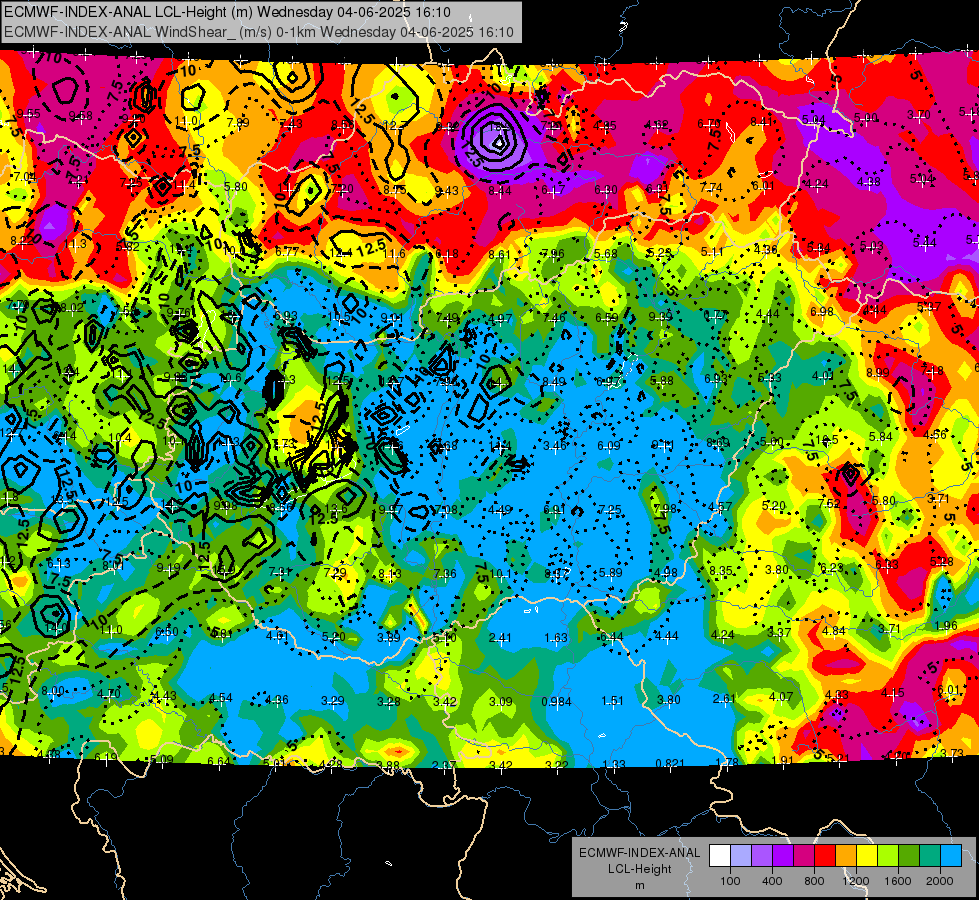Image resolution: width=979 pixels, height=900 pixels.
Task: Pick the lime legend swatch left of 1600
Action: tap(888, 856)
